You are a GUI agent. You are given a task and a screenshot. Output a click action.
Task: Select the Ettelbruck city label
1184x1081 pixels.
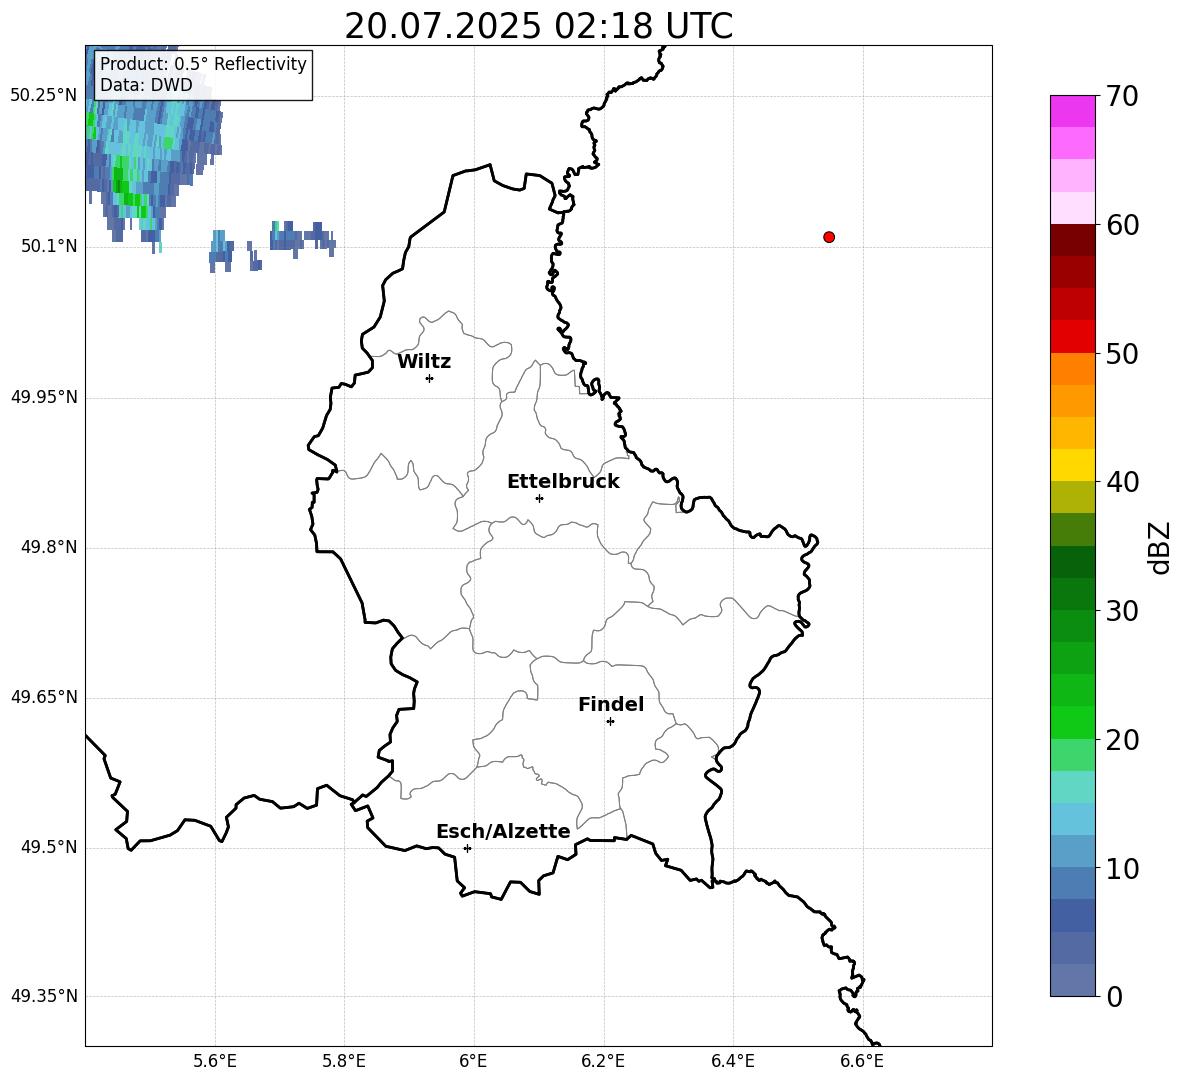[563, 482]
